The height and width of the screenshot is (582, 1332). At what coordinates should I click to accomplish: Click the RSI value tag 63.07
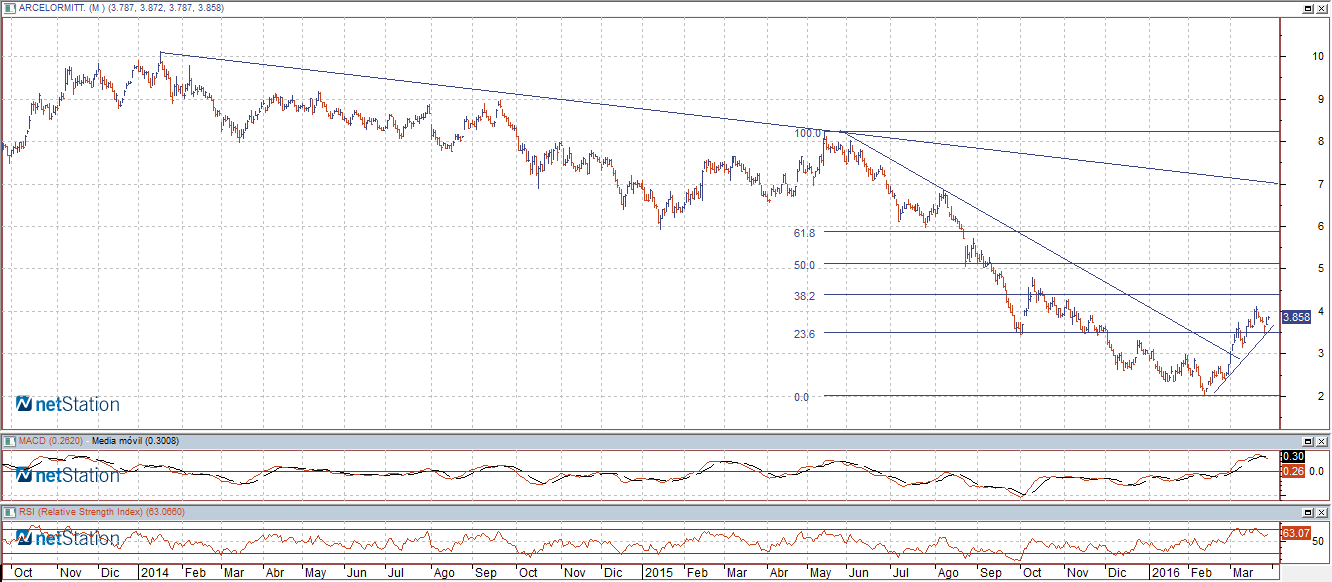1295,533
